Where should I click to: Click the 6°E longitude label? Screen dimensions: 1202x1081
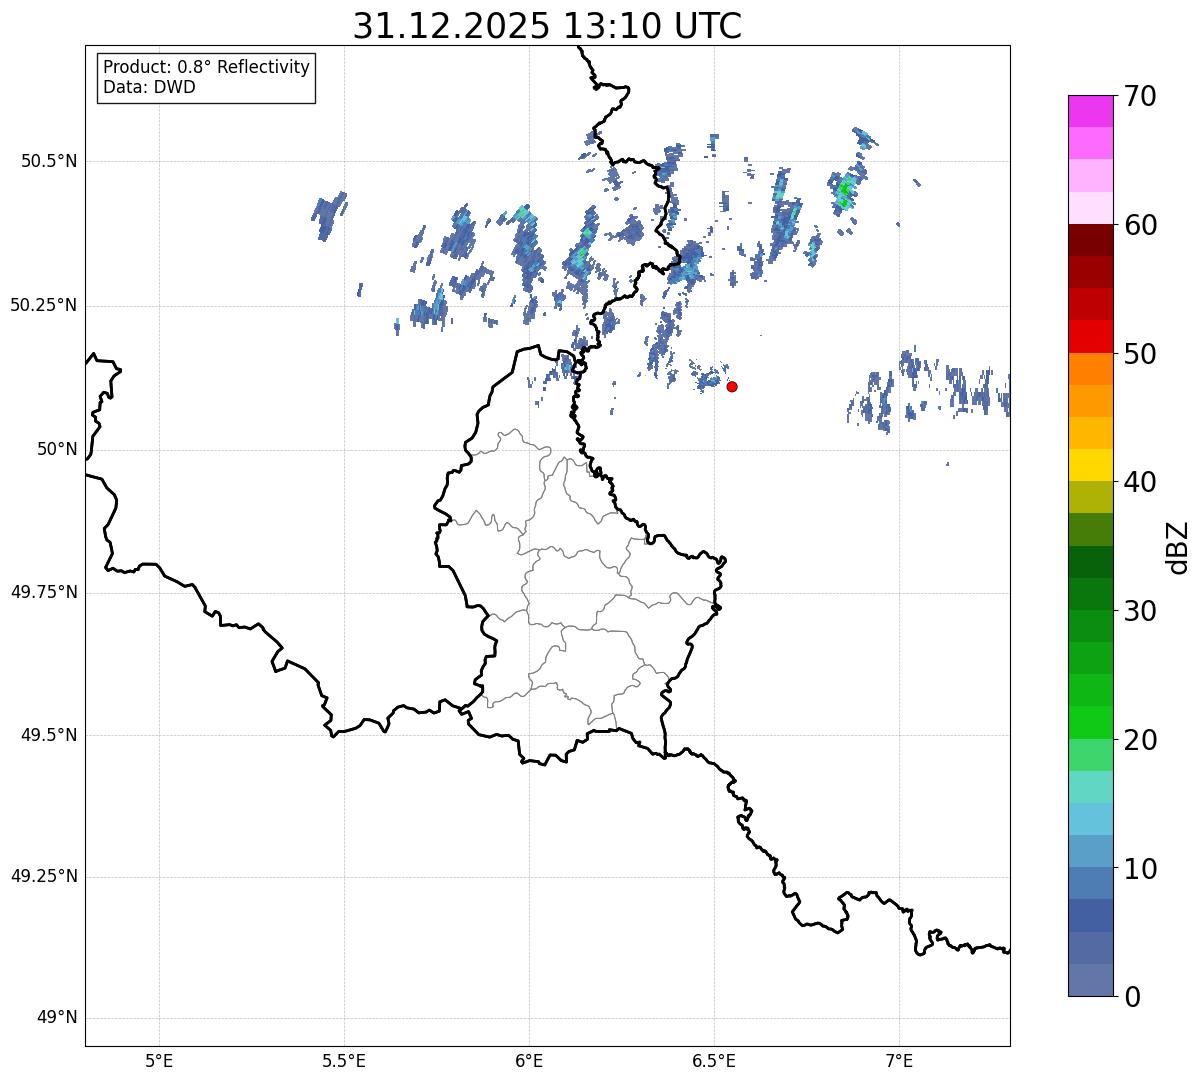click(529, 1060)
